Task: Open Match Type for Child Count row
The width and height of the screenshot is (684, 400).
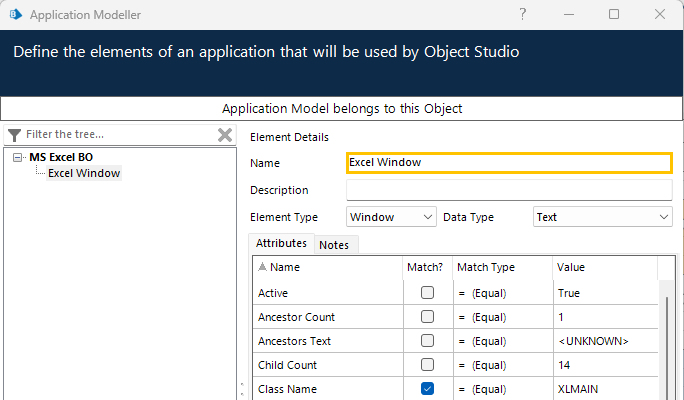Action: tap(503, 365)
